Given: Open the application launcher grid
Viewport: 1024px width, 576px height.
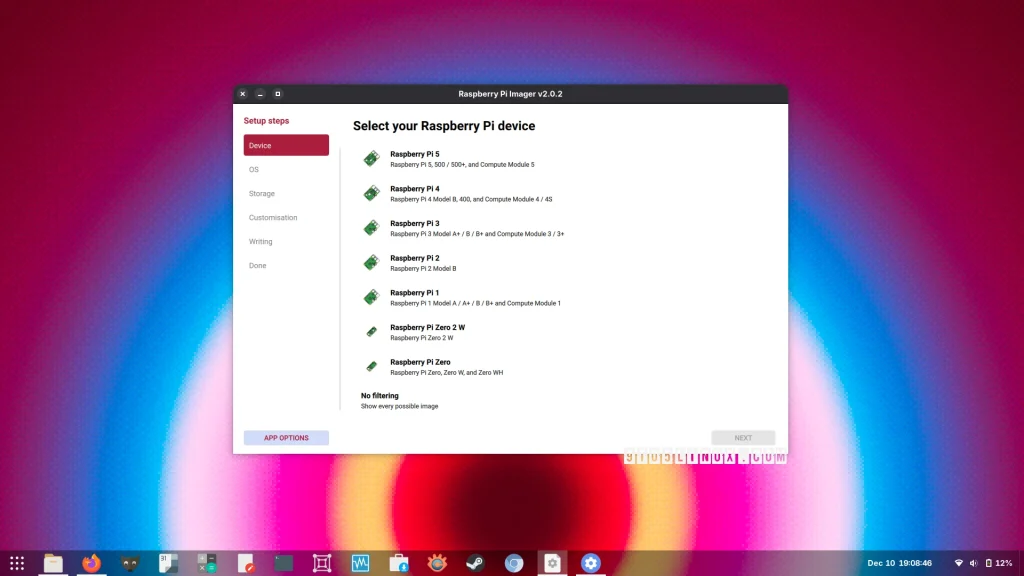Looking at the screenshot, I should [17, 562].
